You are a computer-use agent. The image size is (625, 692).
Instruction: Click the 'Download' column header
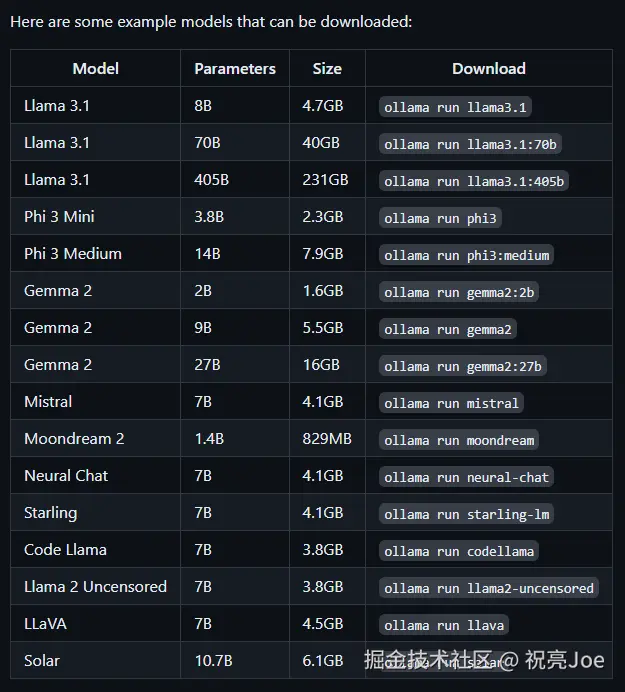489,68
